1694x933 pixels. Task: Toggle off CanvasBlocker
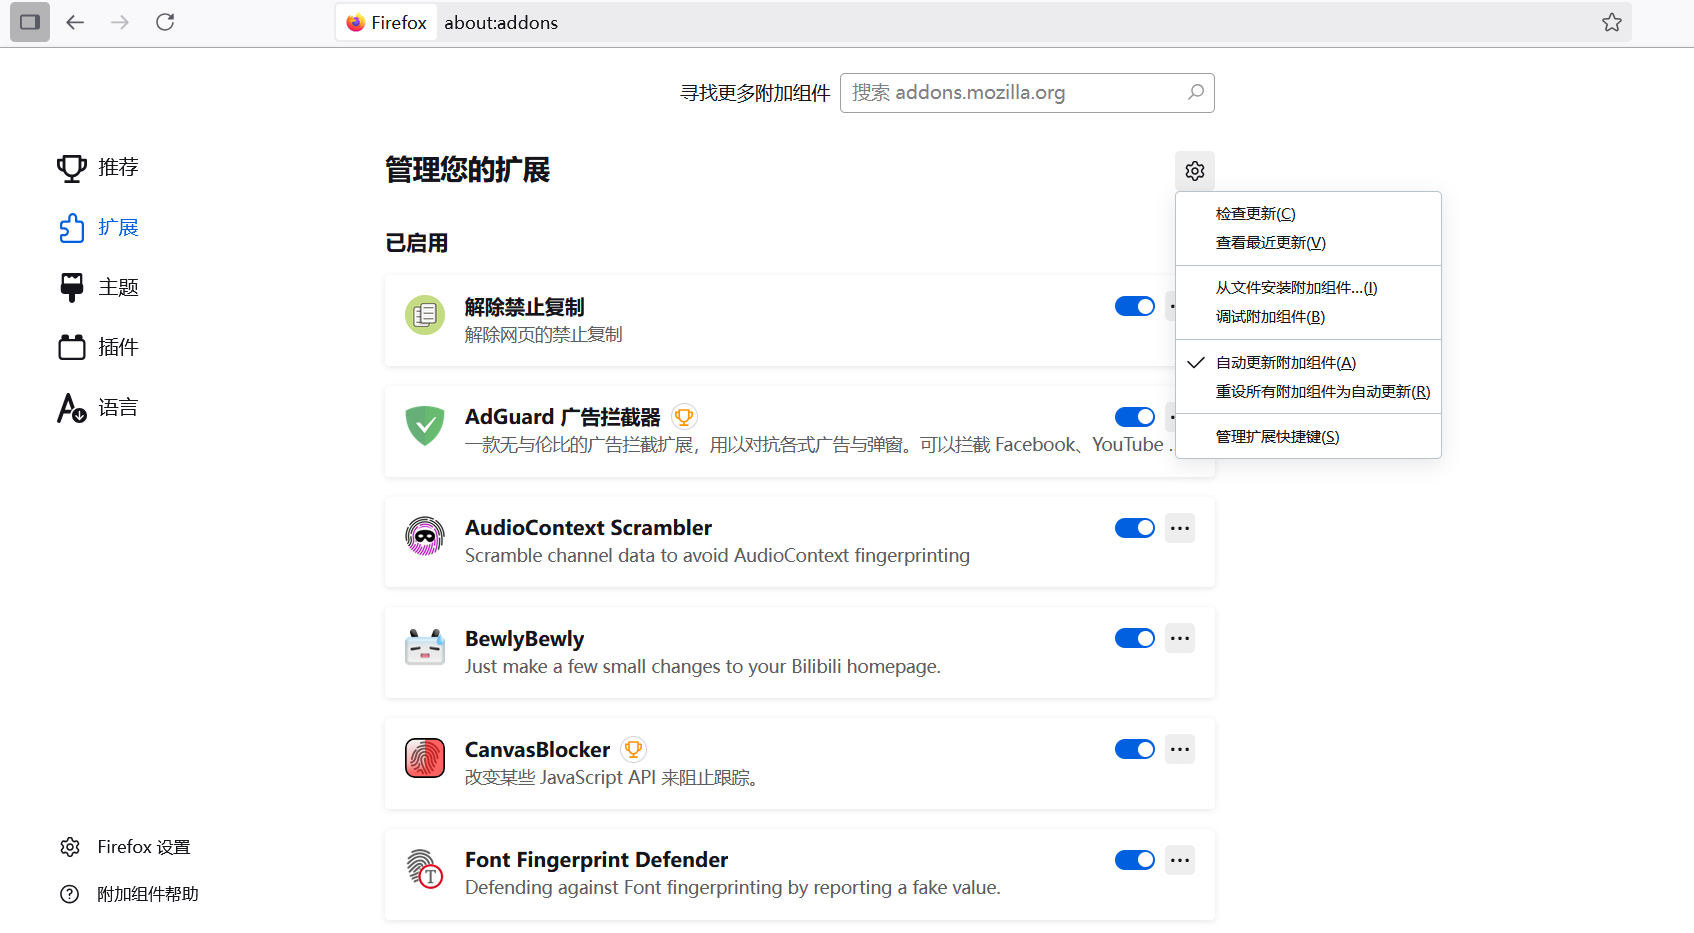pyautogui.click(x=1134, y=749)
